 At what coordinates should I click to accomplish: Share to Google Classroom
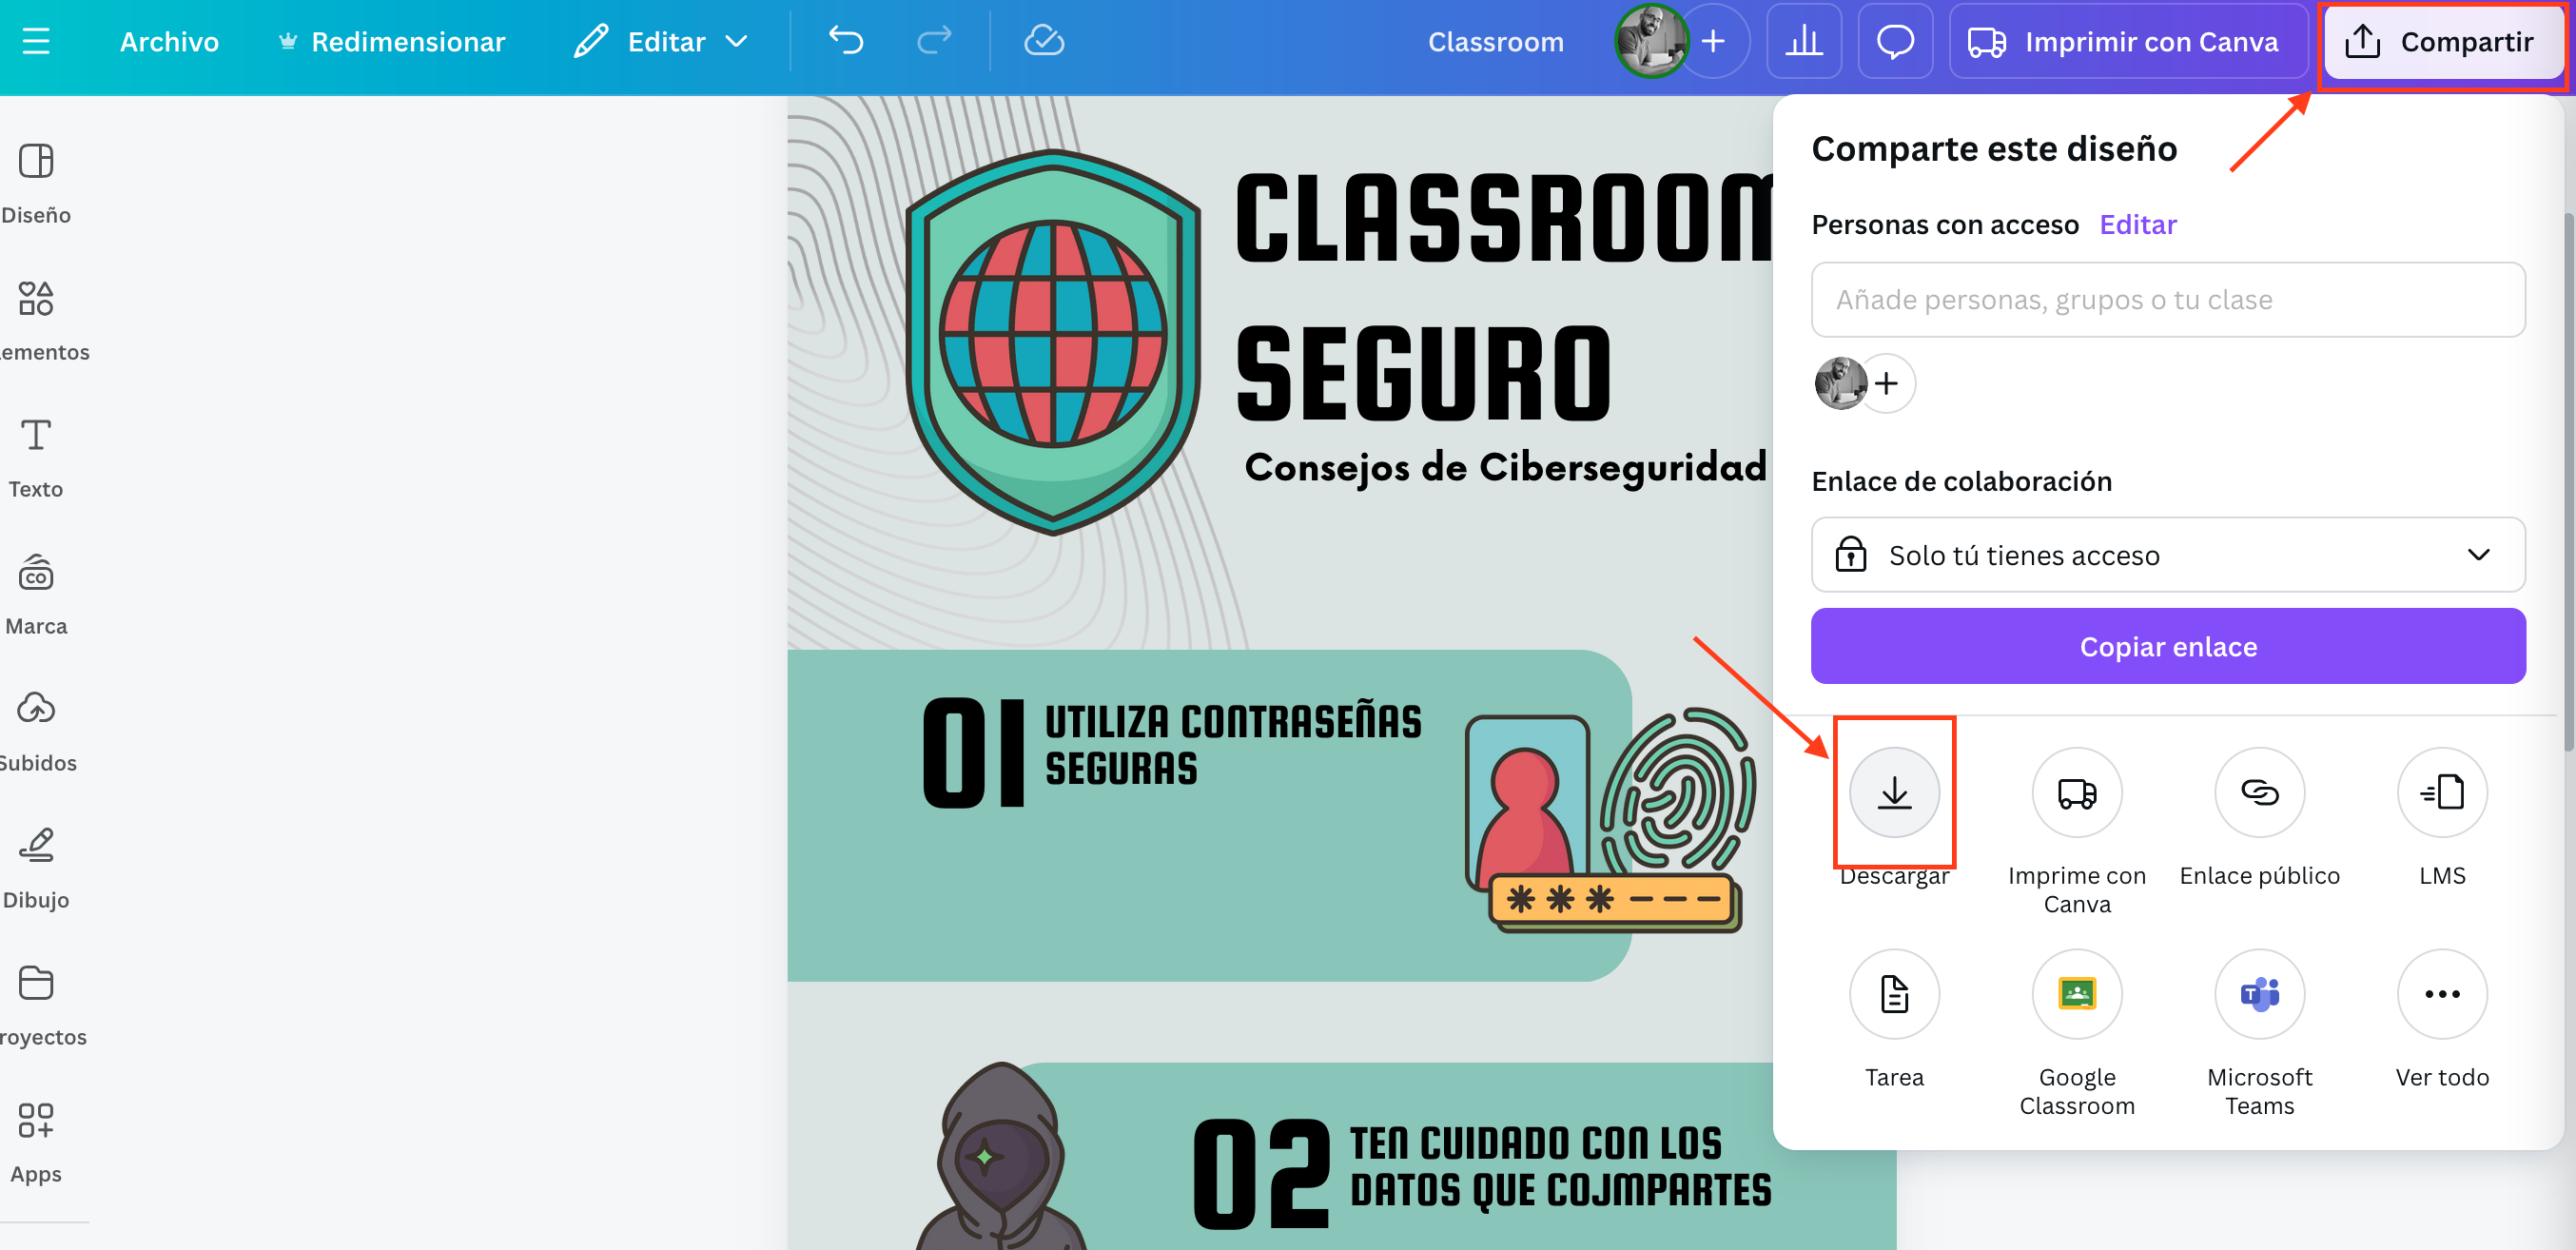(2076, 994)
